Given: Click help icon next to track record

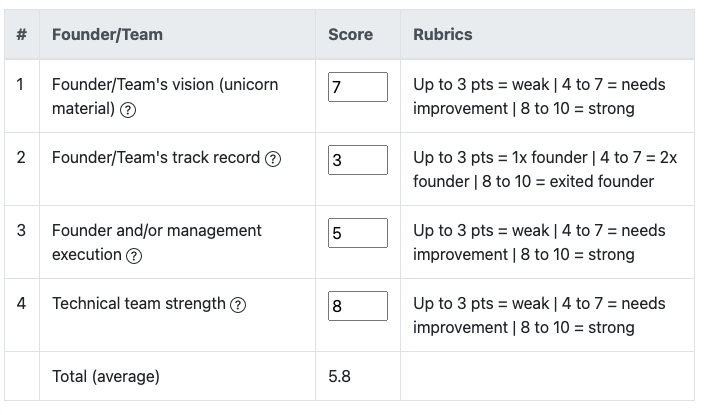Looking at the screenshot, I should 273,159.
